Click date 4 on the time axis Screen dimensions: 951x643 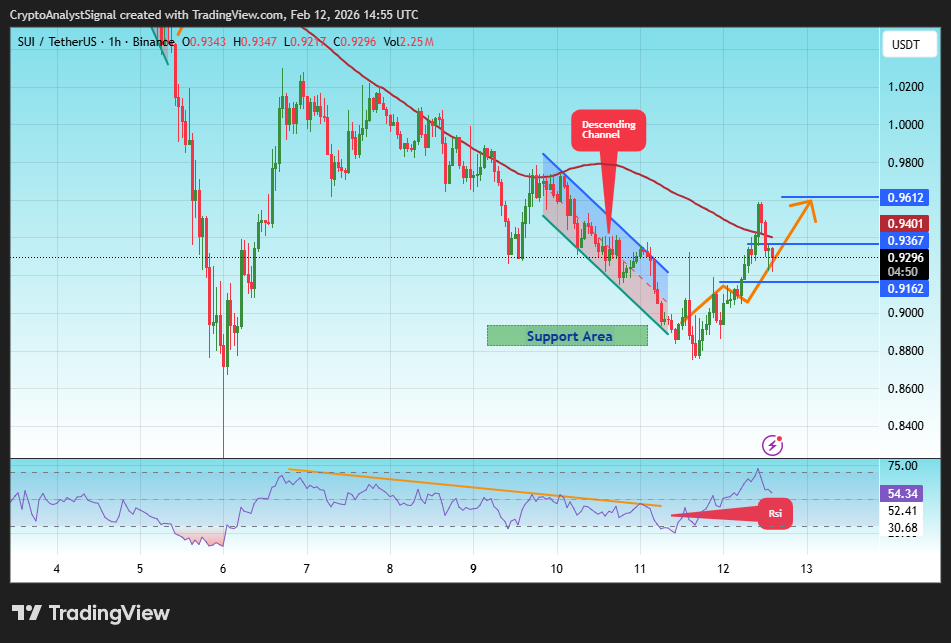coord(56,569)
